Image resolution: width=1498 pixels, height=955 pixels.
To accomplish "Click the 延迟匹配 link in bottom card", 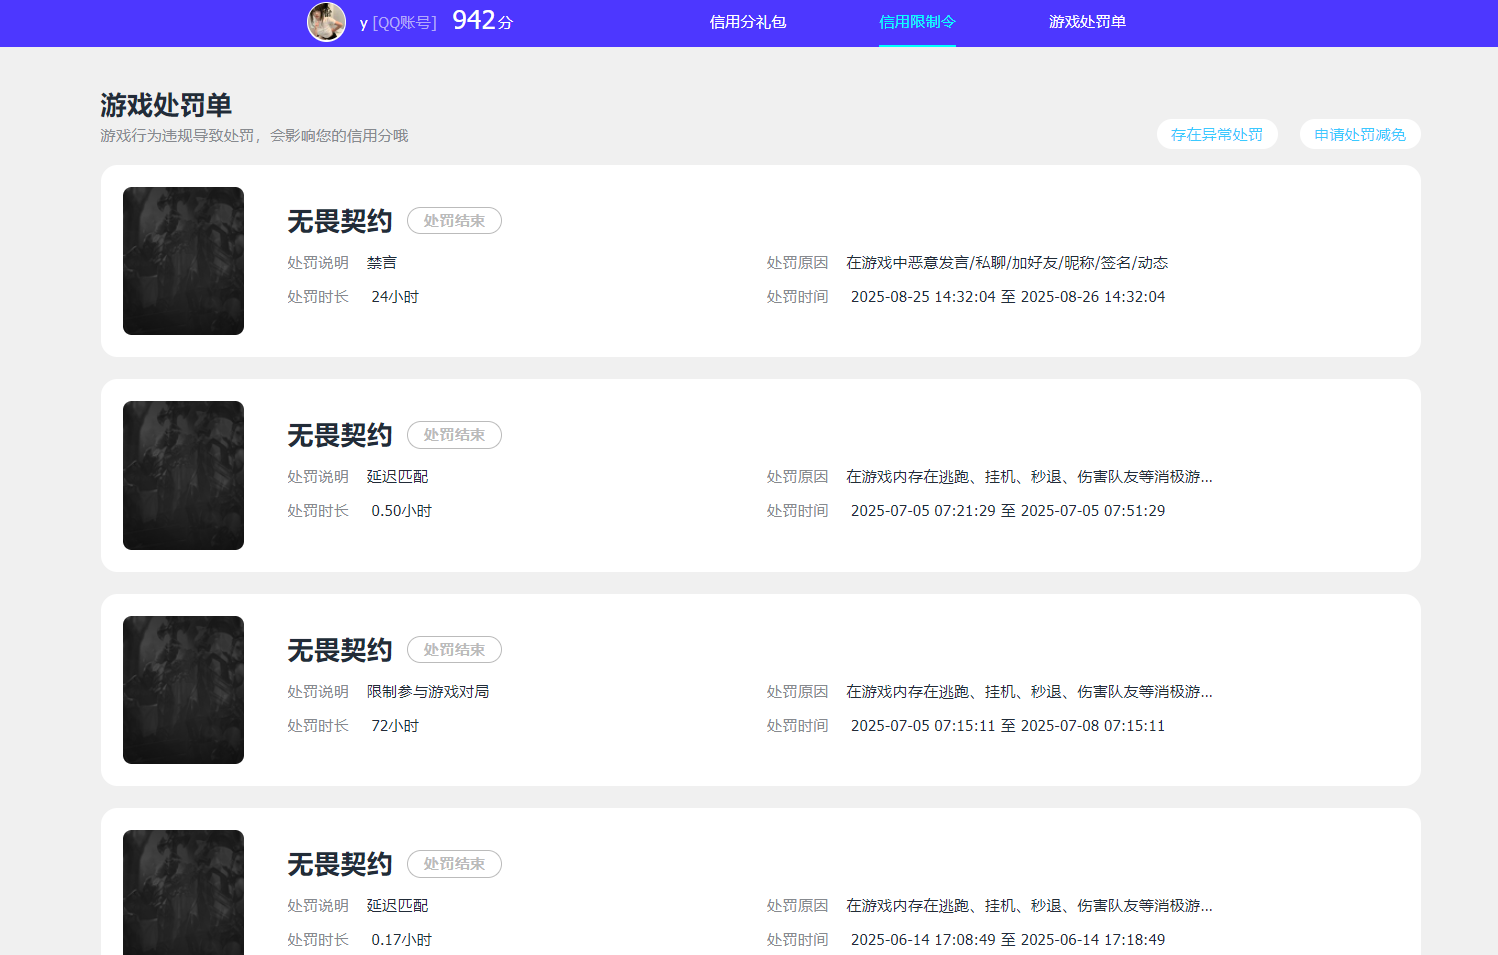I will coord(397,905).
